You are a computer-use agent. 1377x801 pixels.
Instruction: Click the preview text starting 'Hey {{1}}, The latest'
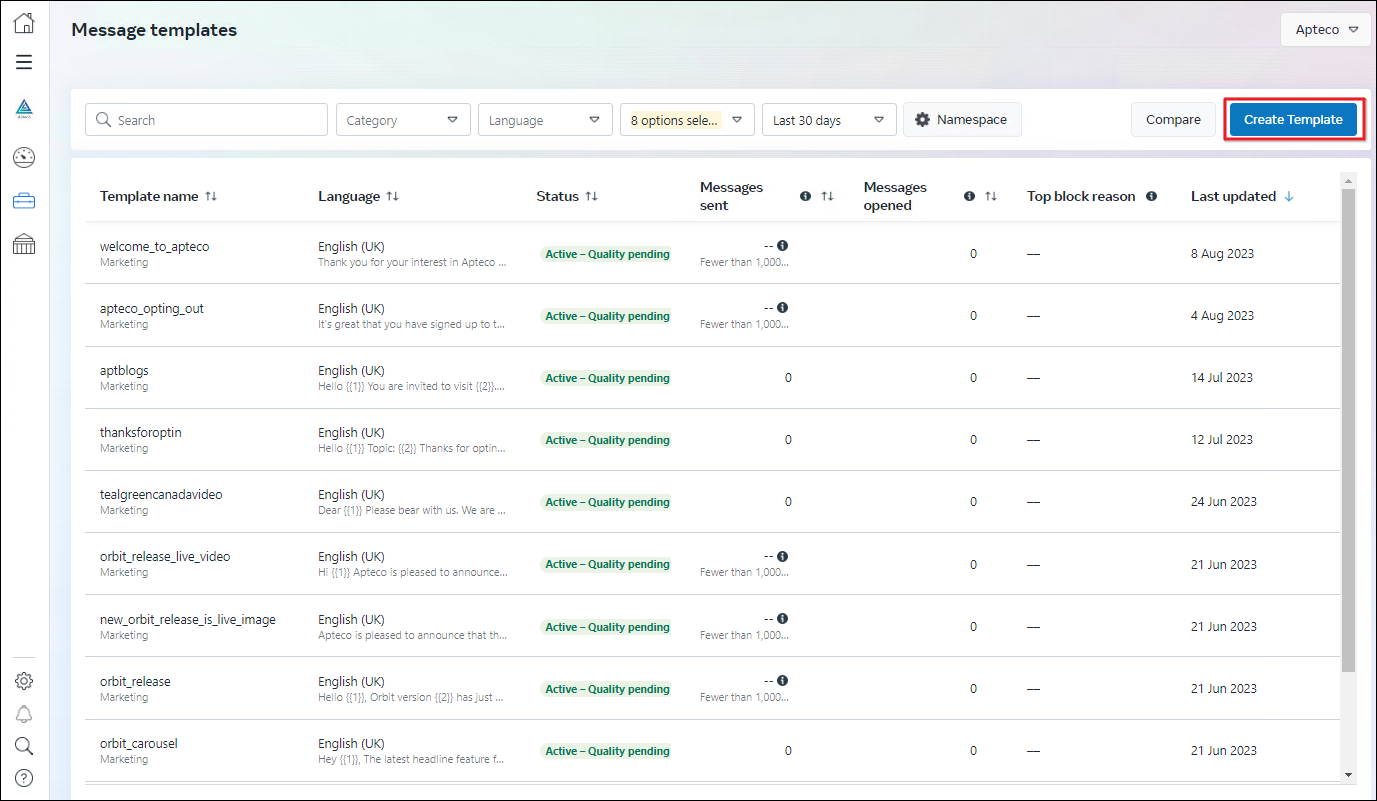(411, 759)
